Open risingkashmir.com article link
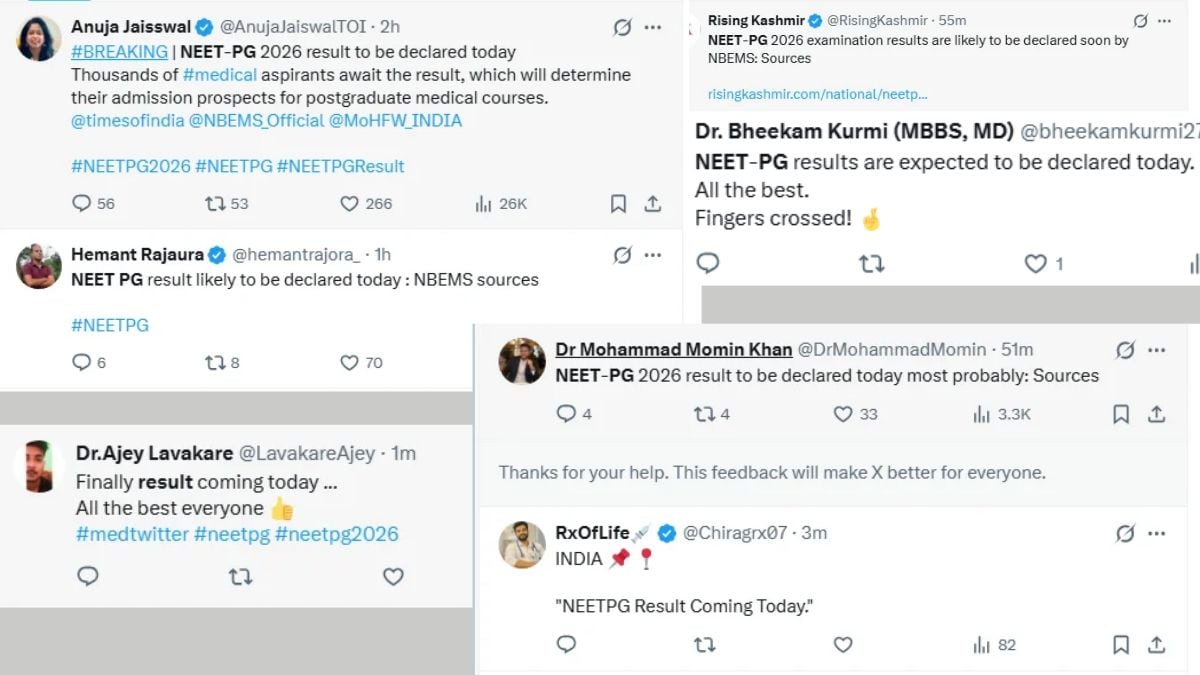 [x=817, y=94]
